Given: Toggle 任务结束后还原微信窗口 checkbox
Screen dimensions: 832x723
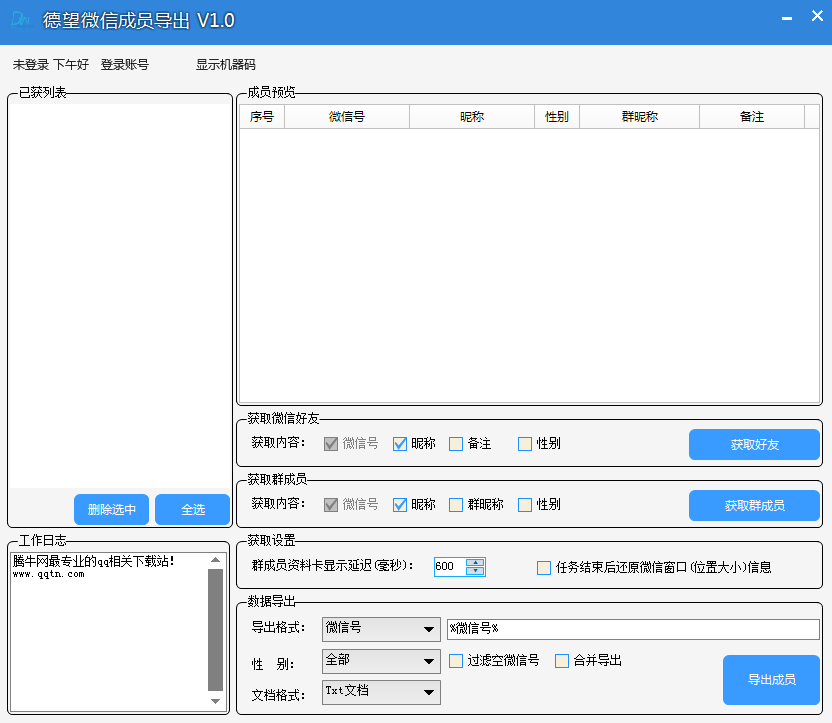Looking at the screenshot, I should [544, 568].
